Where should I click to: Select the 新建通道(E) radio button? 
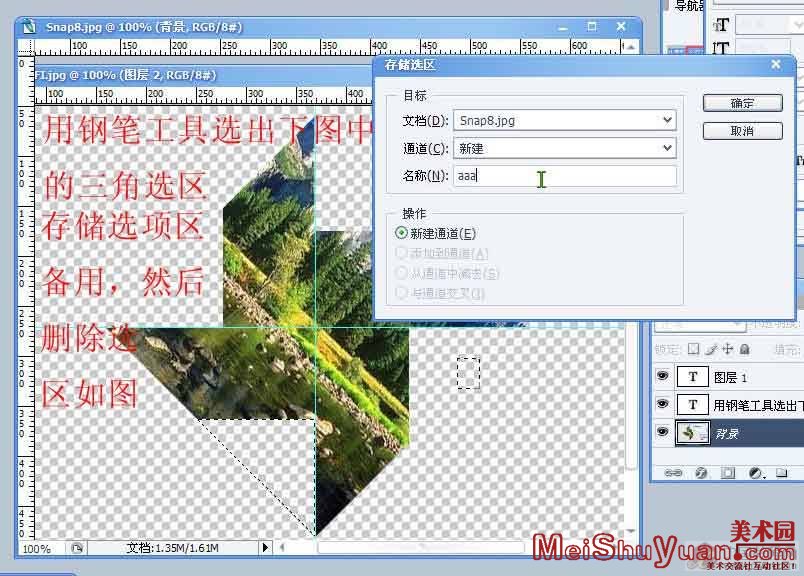click(x=401, y=233)
